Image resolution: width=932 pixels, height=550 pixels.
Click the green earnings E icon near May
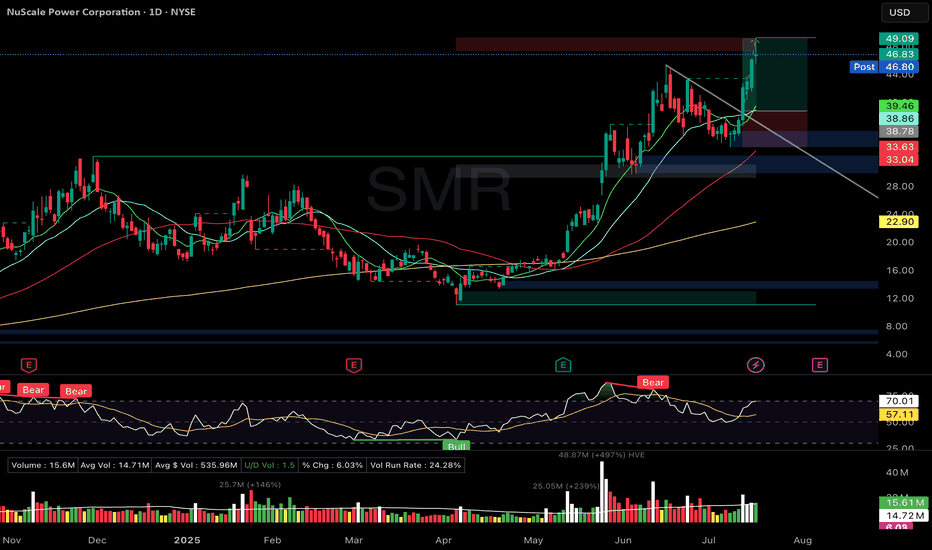tap(563, 365)
